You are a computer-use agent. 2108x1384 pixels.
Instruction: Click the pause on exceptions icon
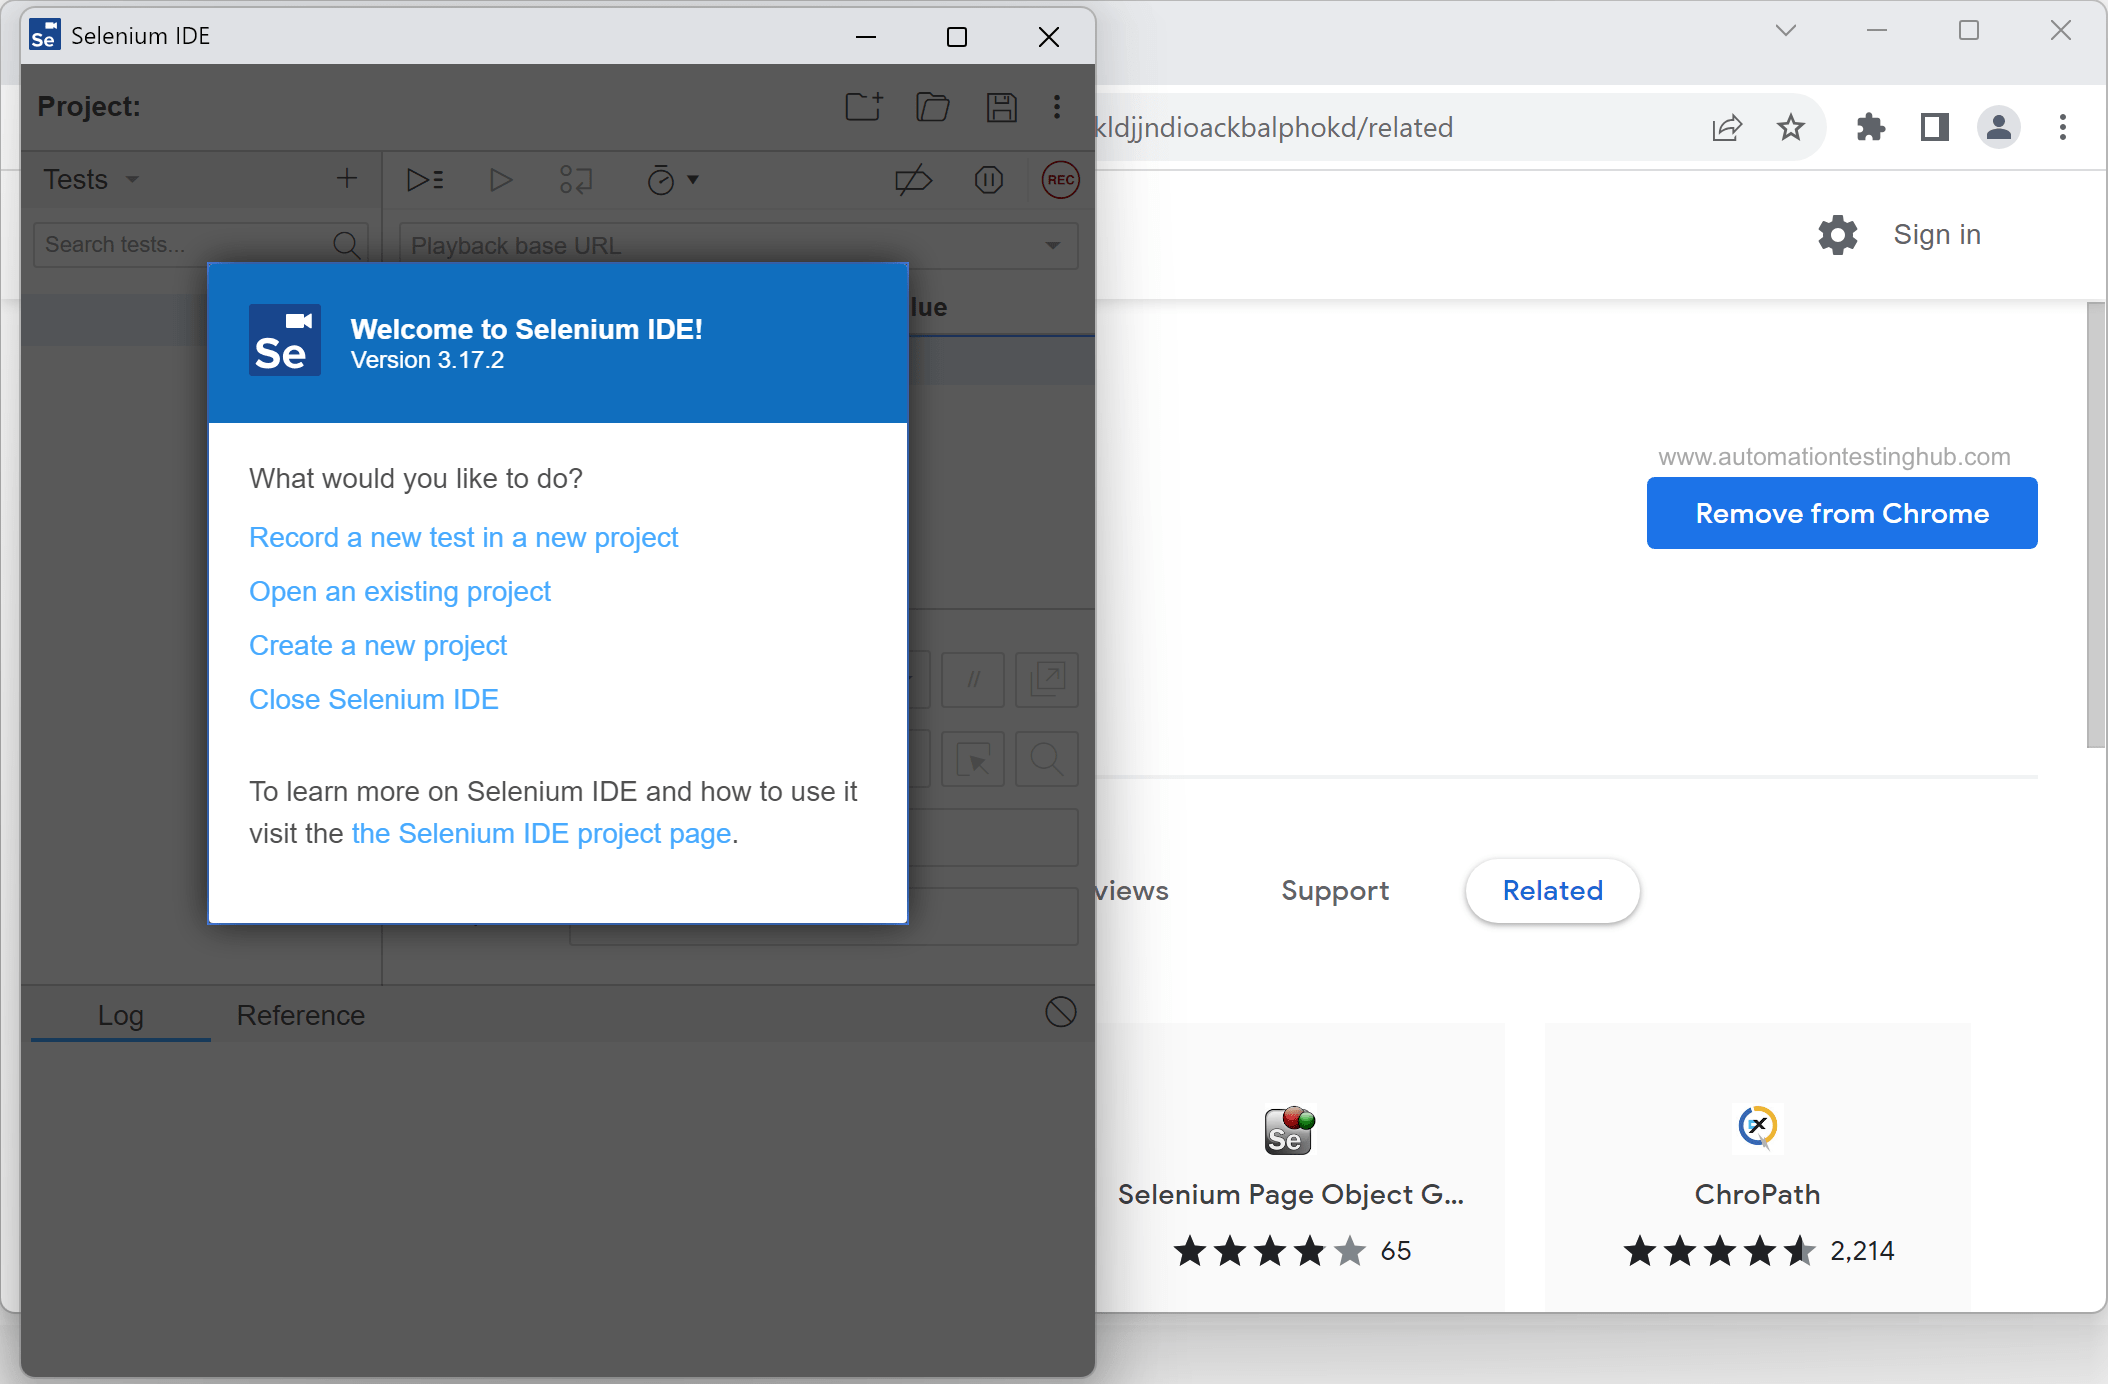point(988,180)
